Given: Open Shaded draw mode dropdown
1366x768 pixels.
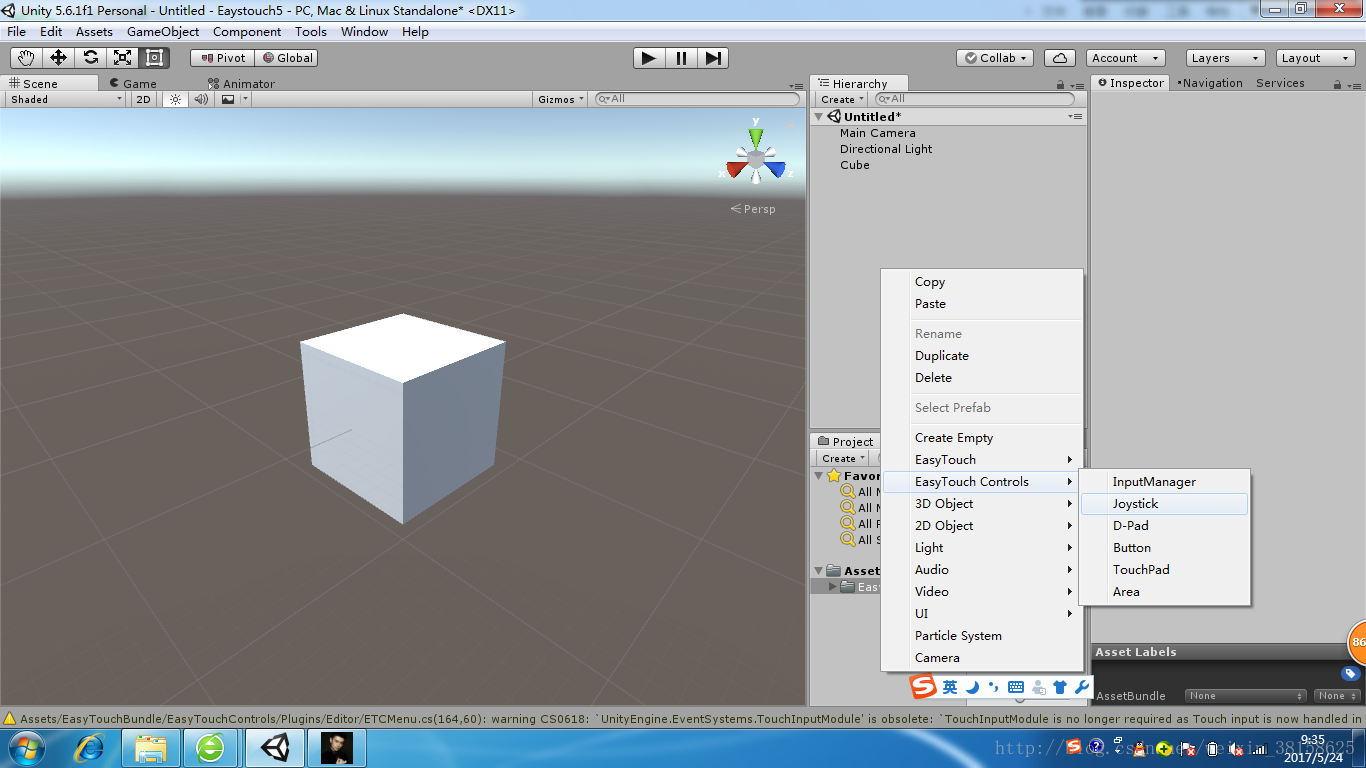Looking at the screenshot, I should pyautogui.click(x=66, y=99).
